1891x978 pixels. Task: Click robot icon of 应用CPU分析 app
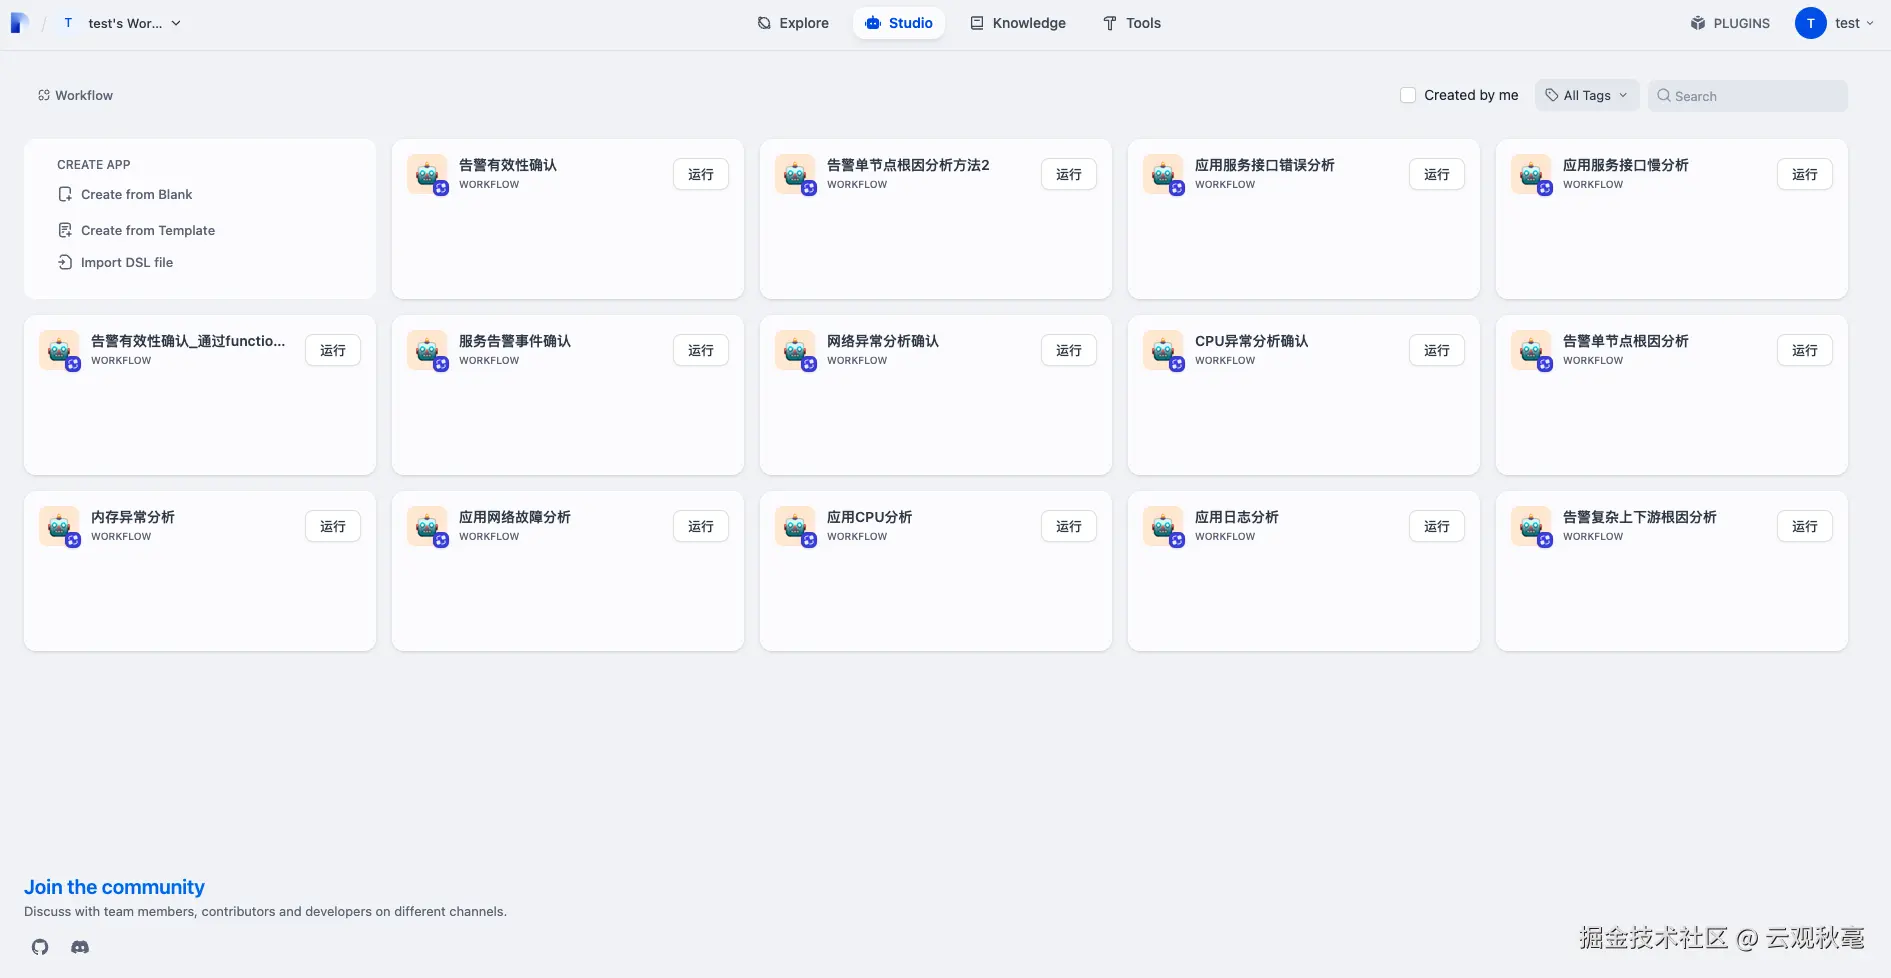click(795, 526)
